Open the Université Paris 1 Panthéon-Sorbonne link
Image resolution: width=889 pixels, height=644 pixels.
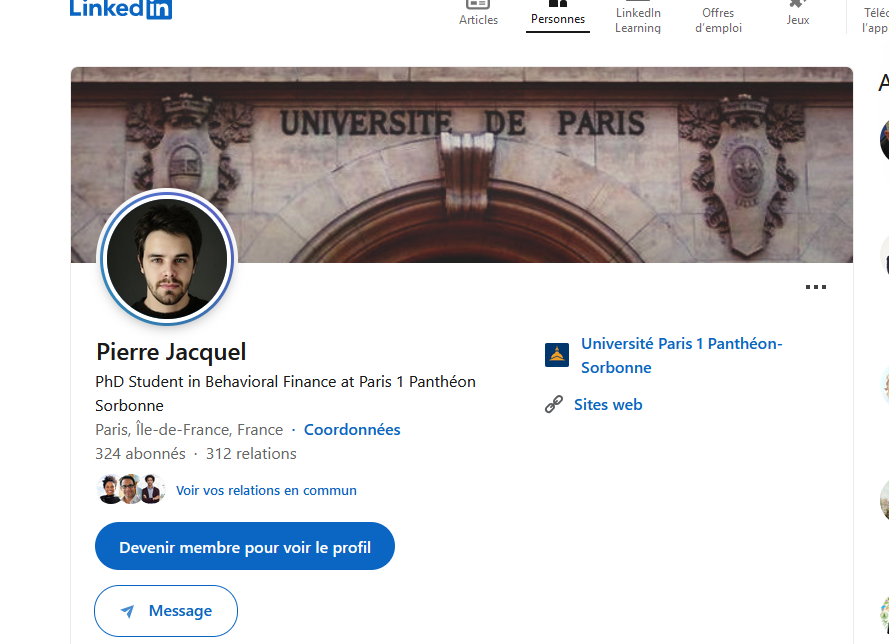(x=681, y=355)
